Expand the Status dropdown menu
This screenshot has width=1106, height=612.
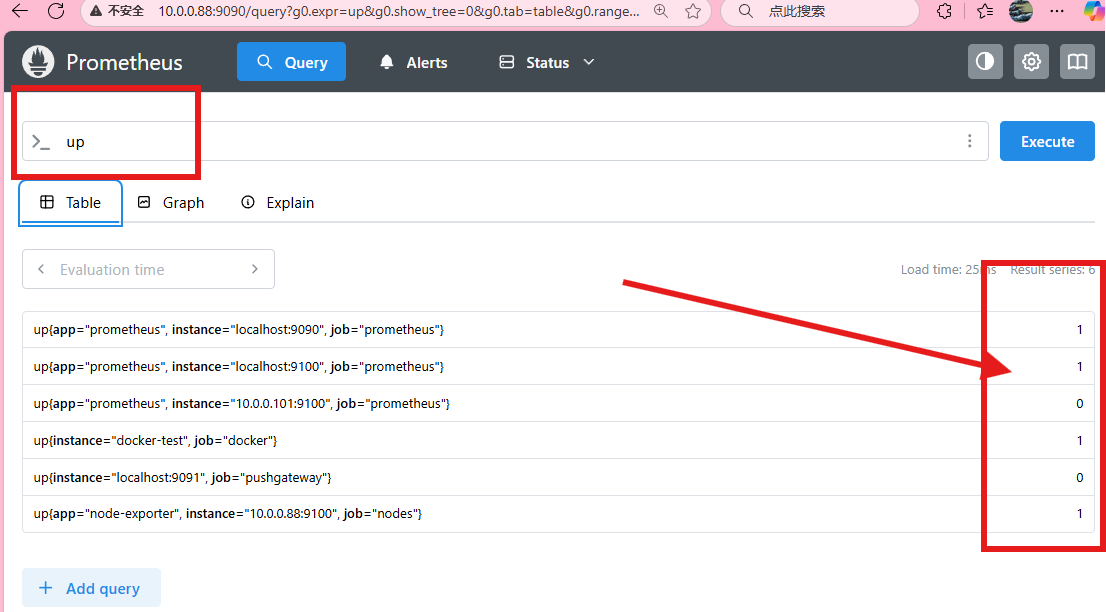(547, 62)
